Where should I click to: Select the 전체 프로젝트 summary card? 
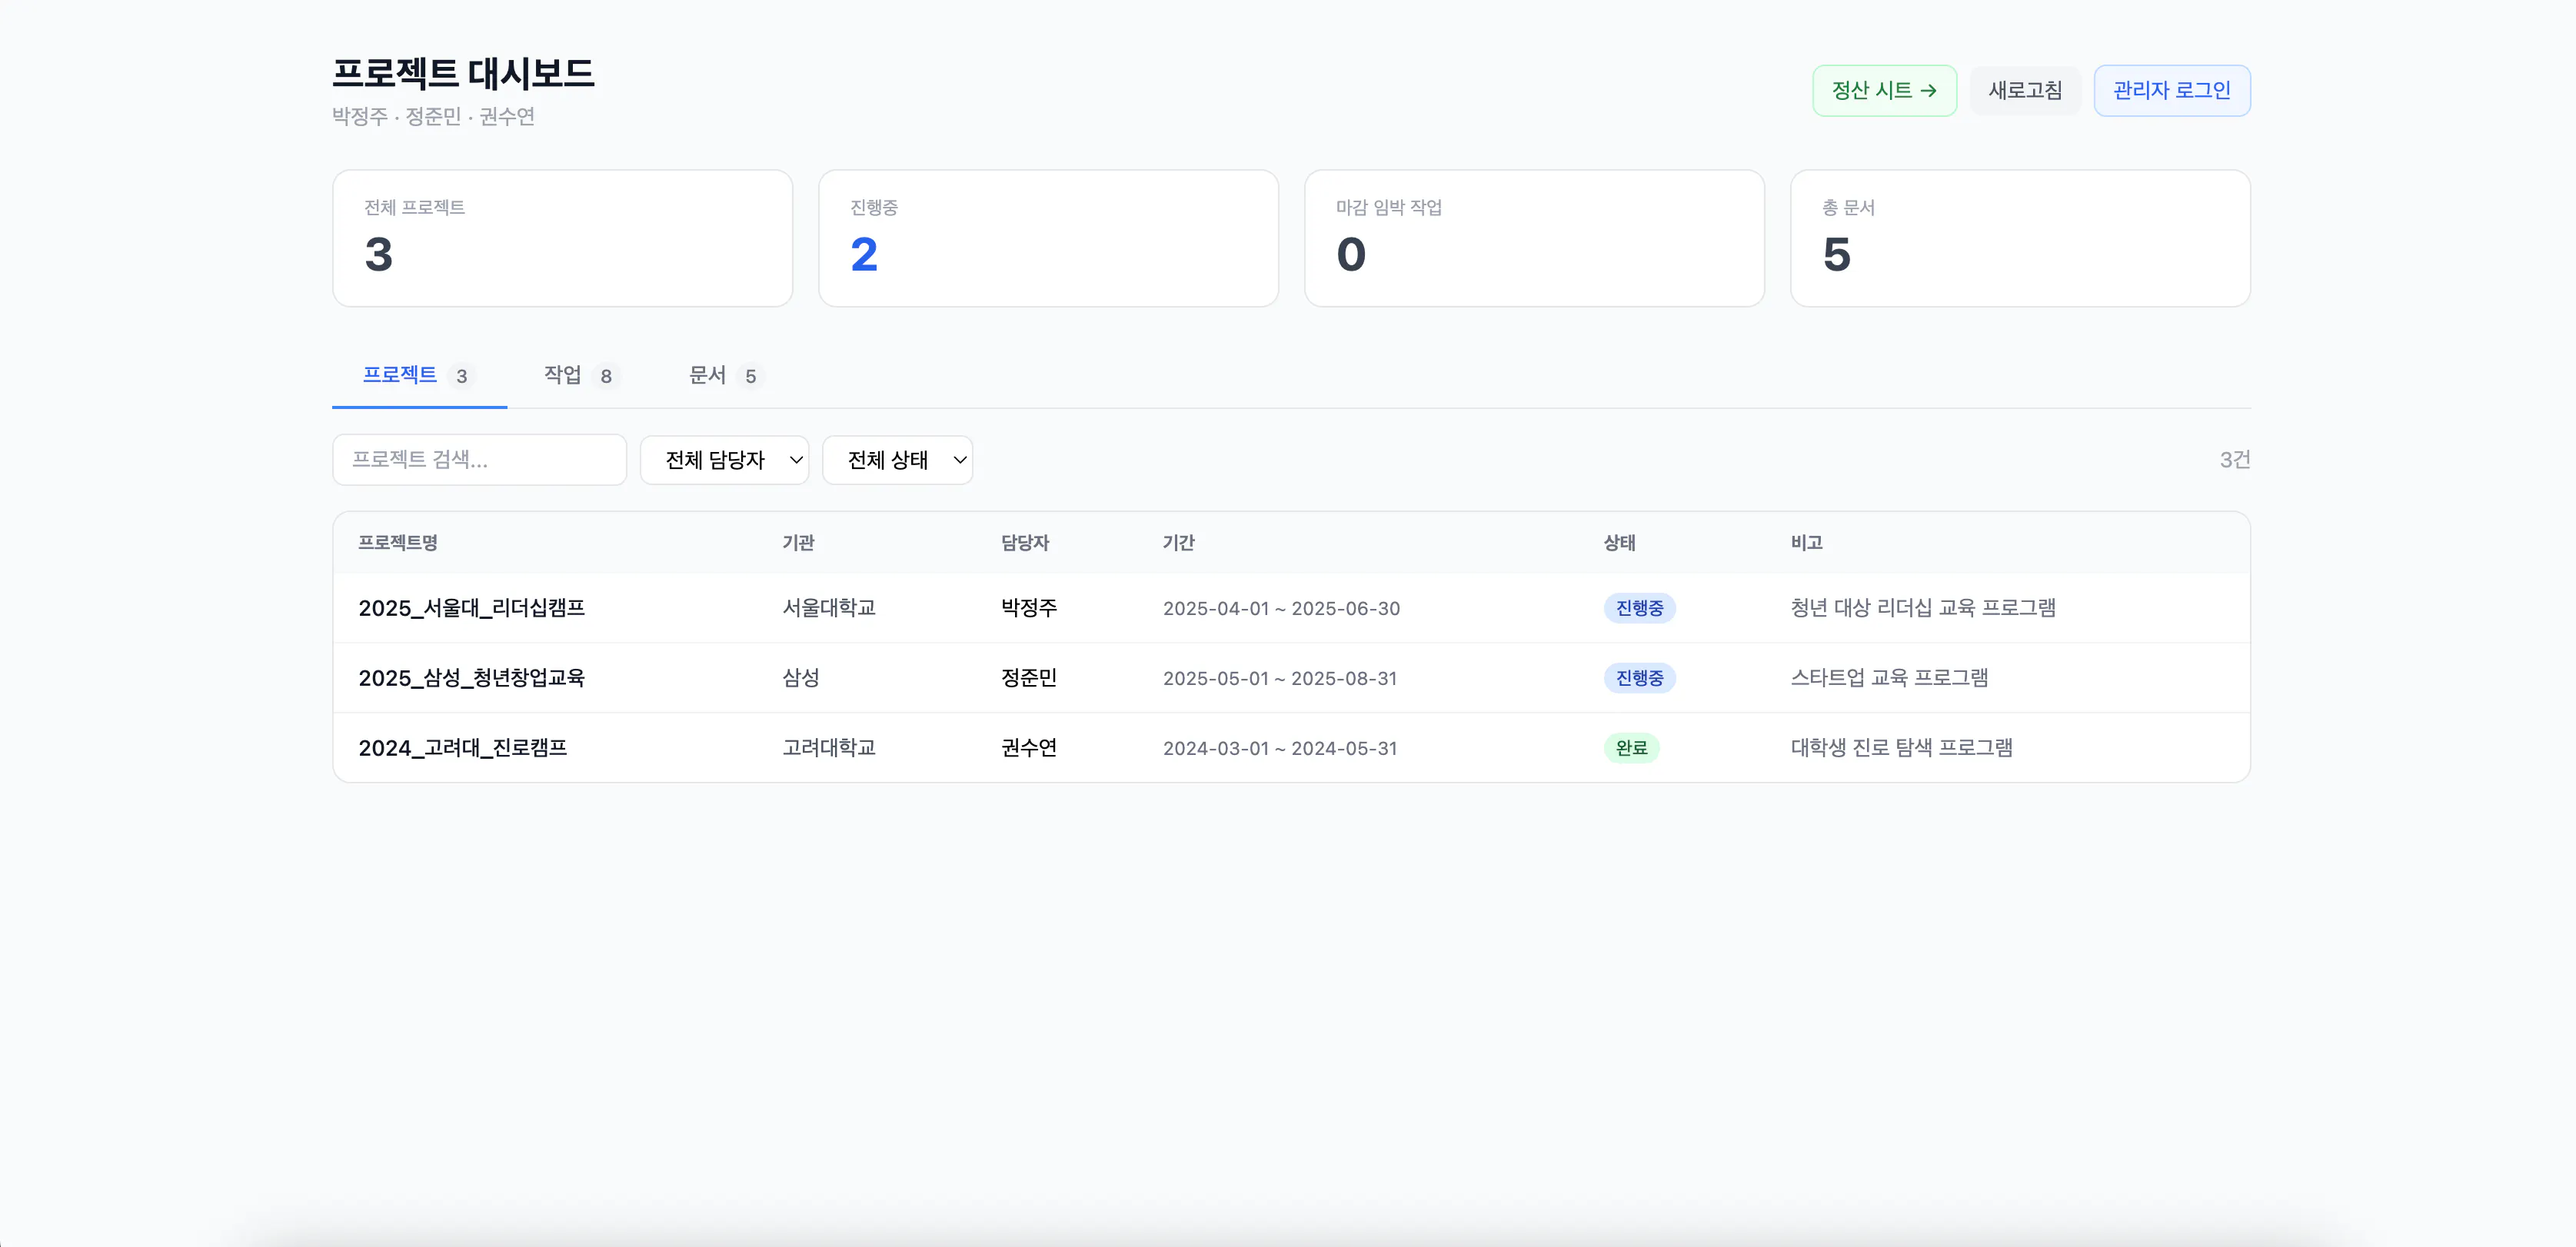[x=563, y=238]
